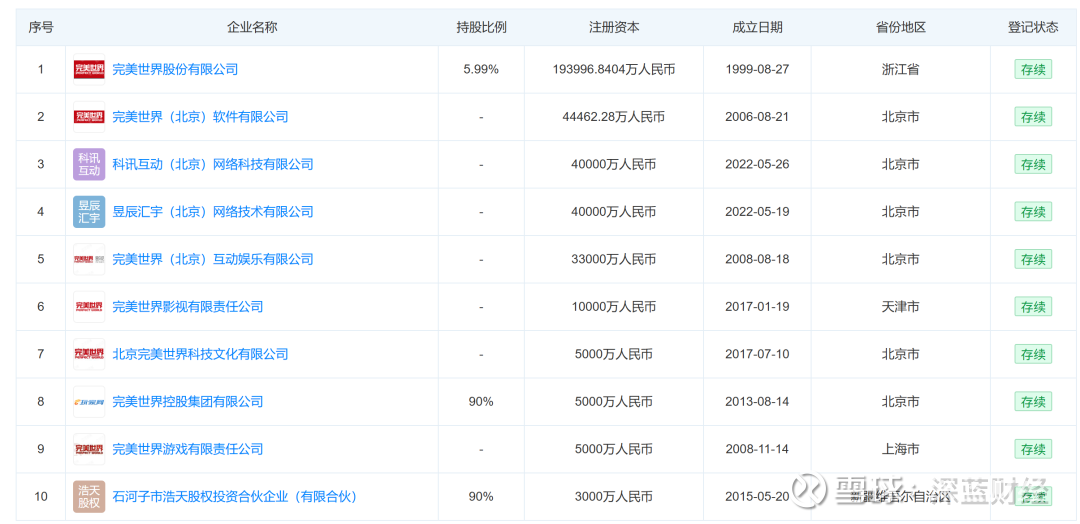Click the 完美世界股份有限公司 logo icon
1080x524 pixels.
(89, 70)
